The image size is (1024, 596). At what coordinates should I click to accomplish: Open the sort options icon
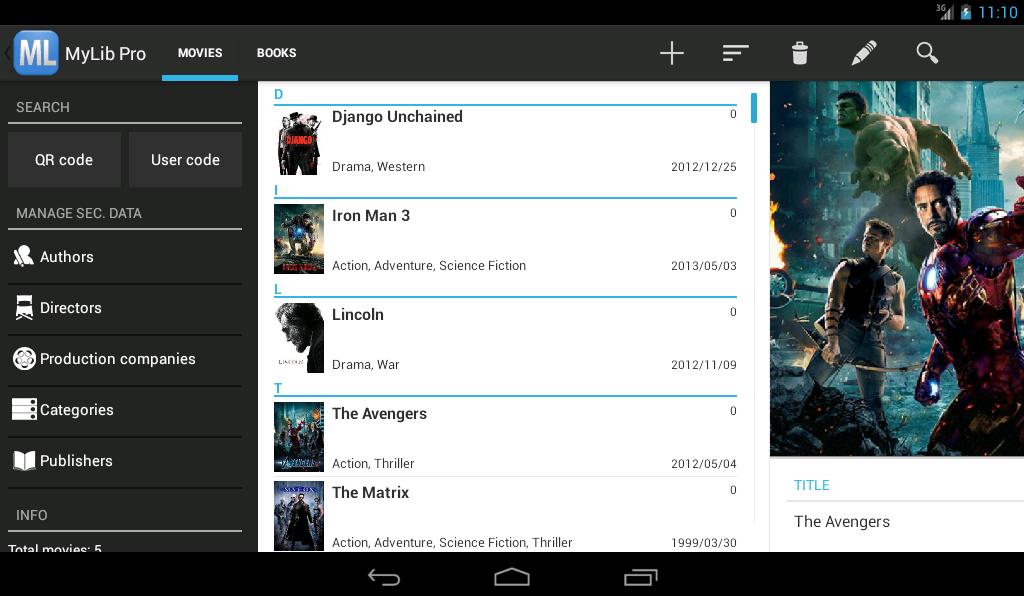click(x=735, y=53)
